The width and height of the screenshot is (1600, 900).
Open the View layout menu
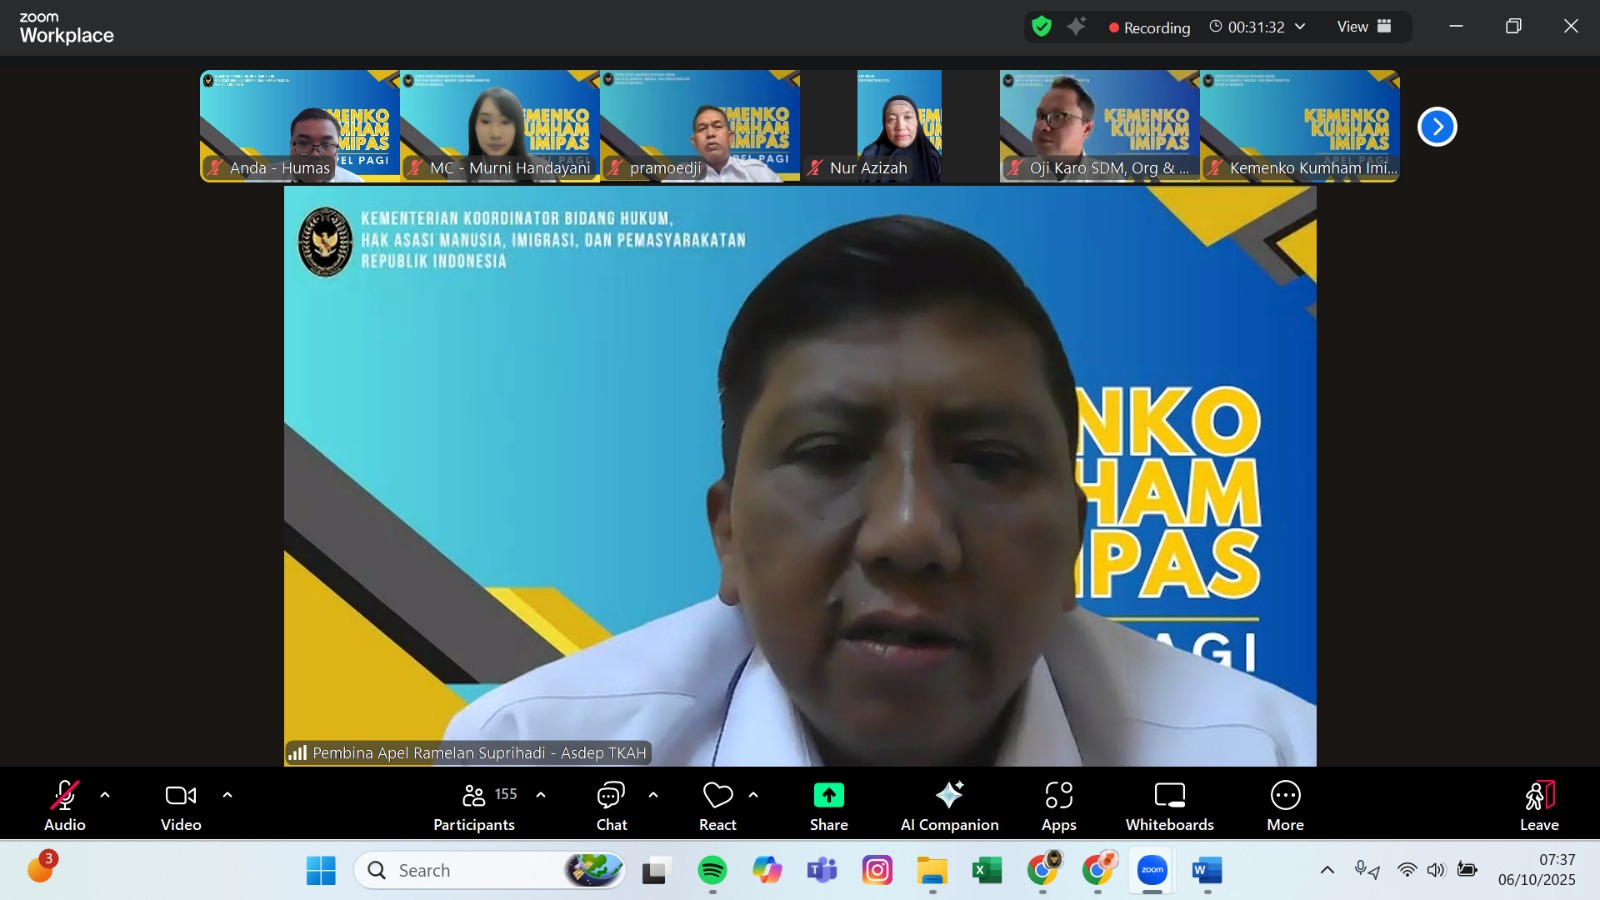(x=1364, y=27)
